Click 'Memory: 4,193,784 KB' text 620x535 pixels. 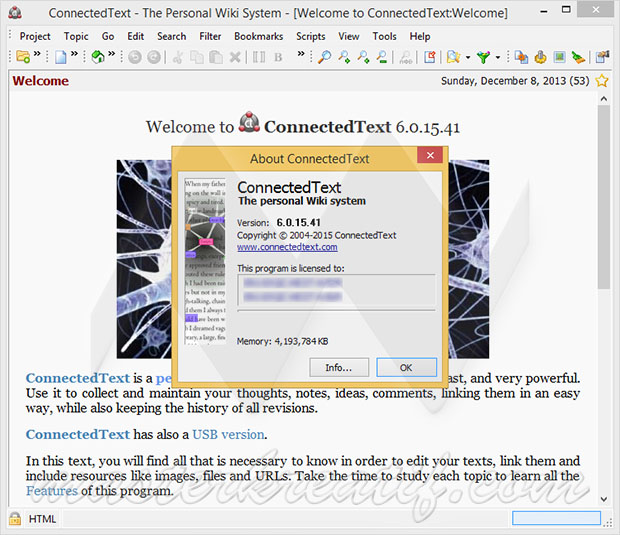(282, 341)
